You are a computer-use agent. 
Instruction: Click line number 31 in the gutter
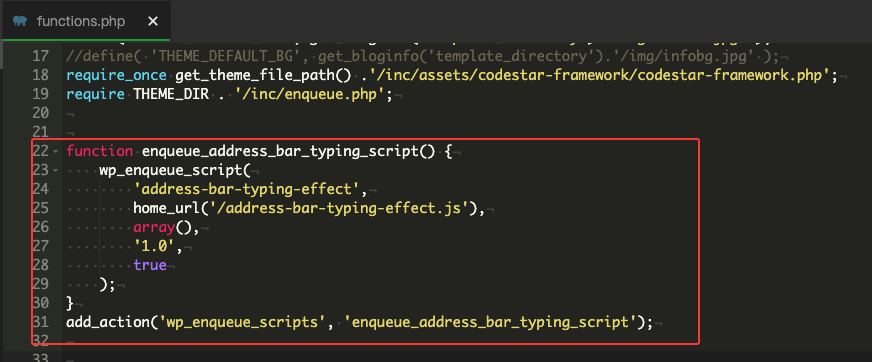(41, 323)
